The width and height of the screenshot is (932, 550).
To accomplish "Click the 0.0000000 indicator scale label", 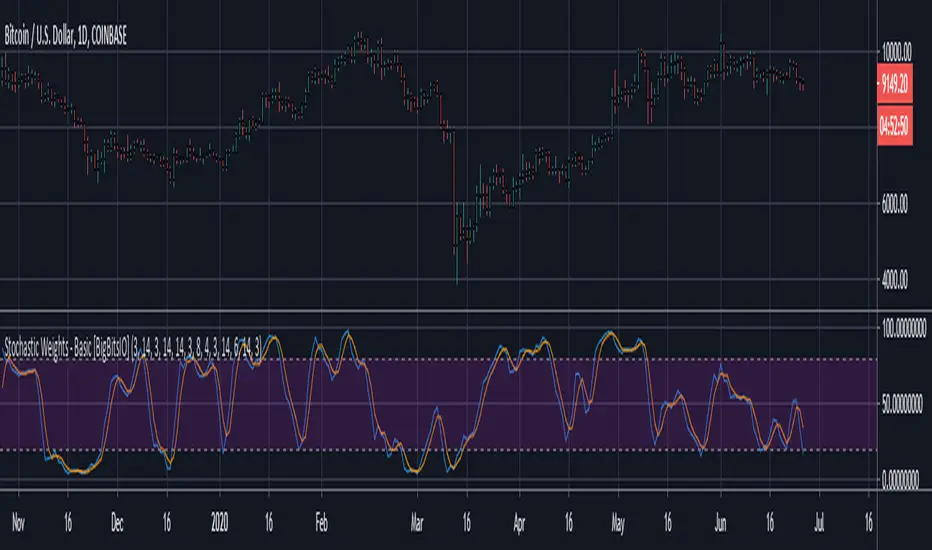I will coord(900,479).
